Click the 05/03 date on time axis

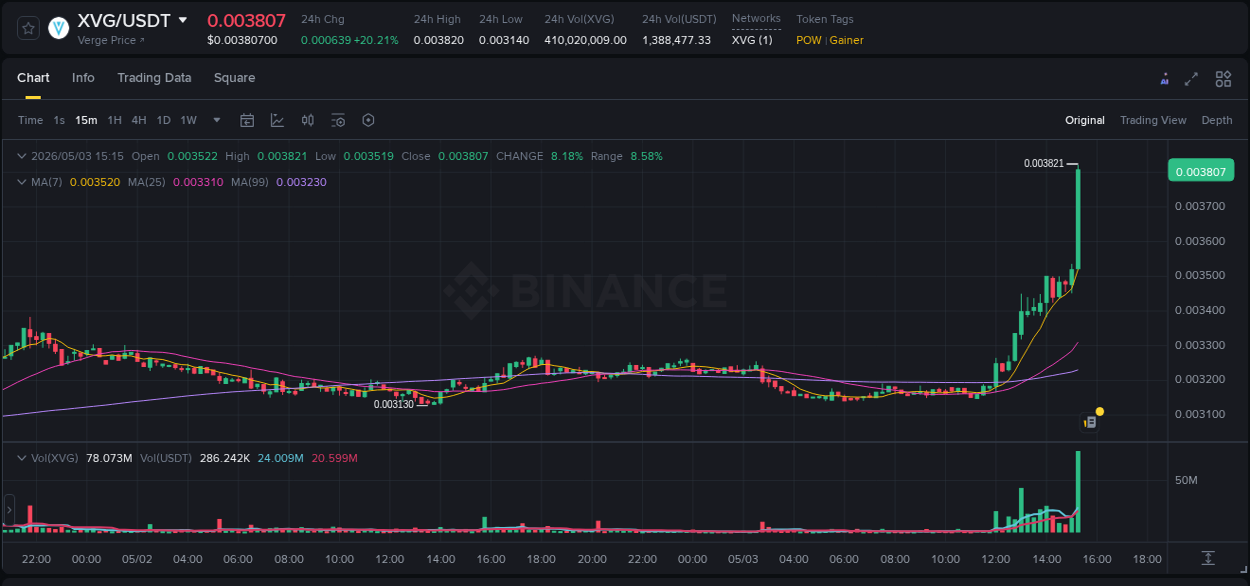(742, 559)
